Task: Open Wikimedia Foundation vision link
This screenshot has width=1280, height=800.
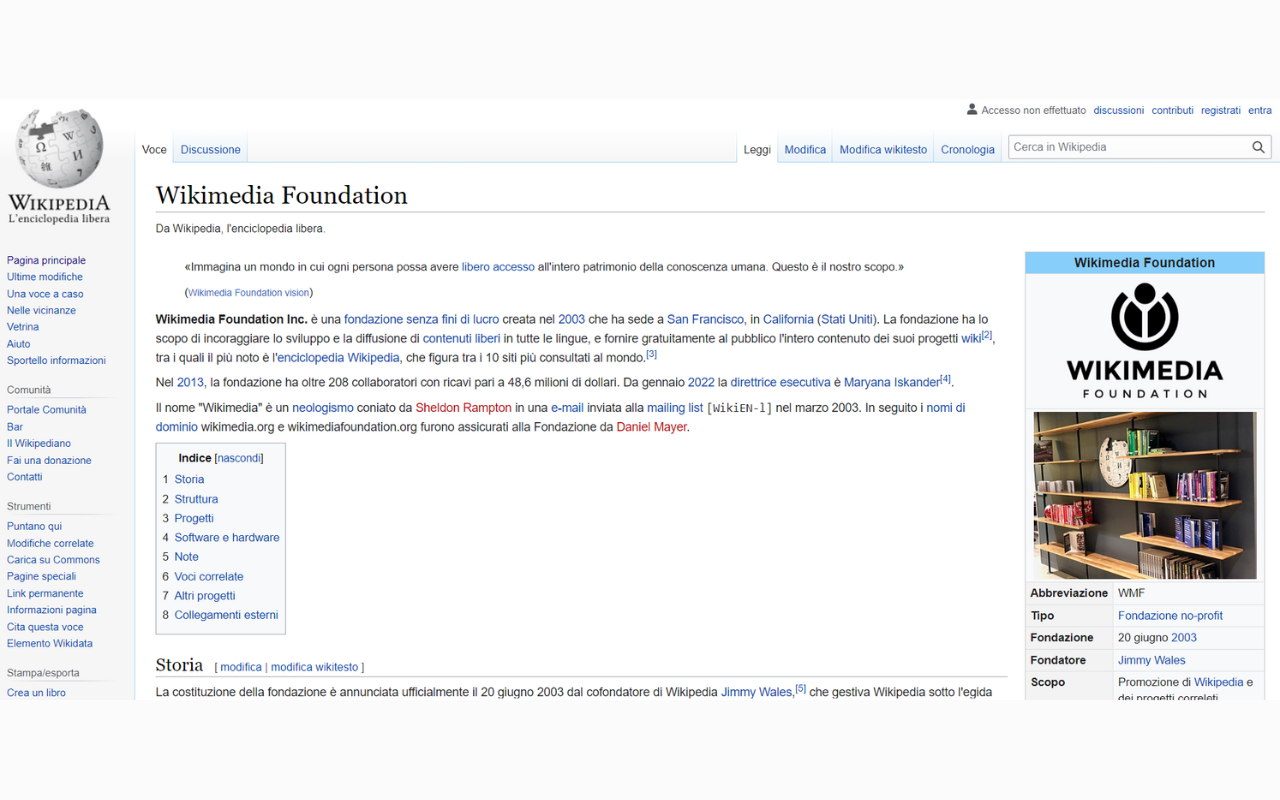Action: [x=249, y=293]
